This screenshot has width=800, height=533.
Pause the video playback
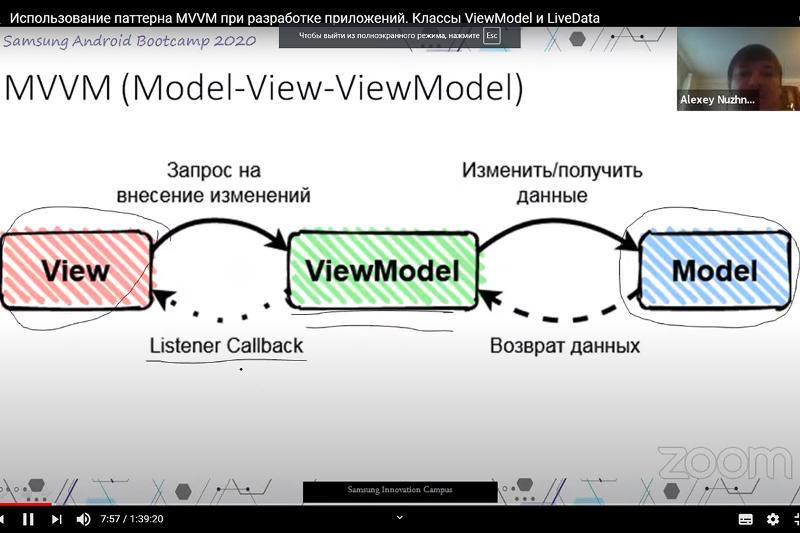tap(28, 519)
